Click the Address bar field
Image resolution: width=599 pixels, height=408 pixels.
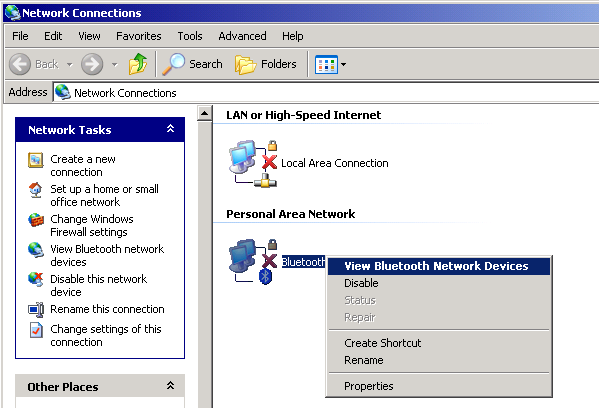(326, 92)
